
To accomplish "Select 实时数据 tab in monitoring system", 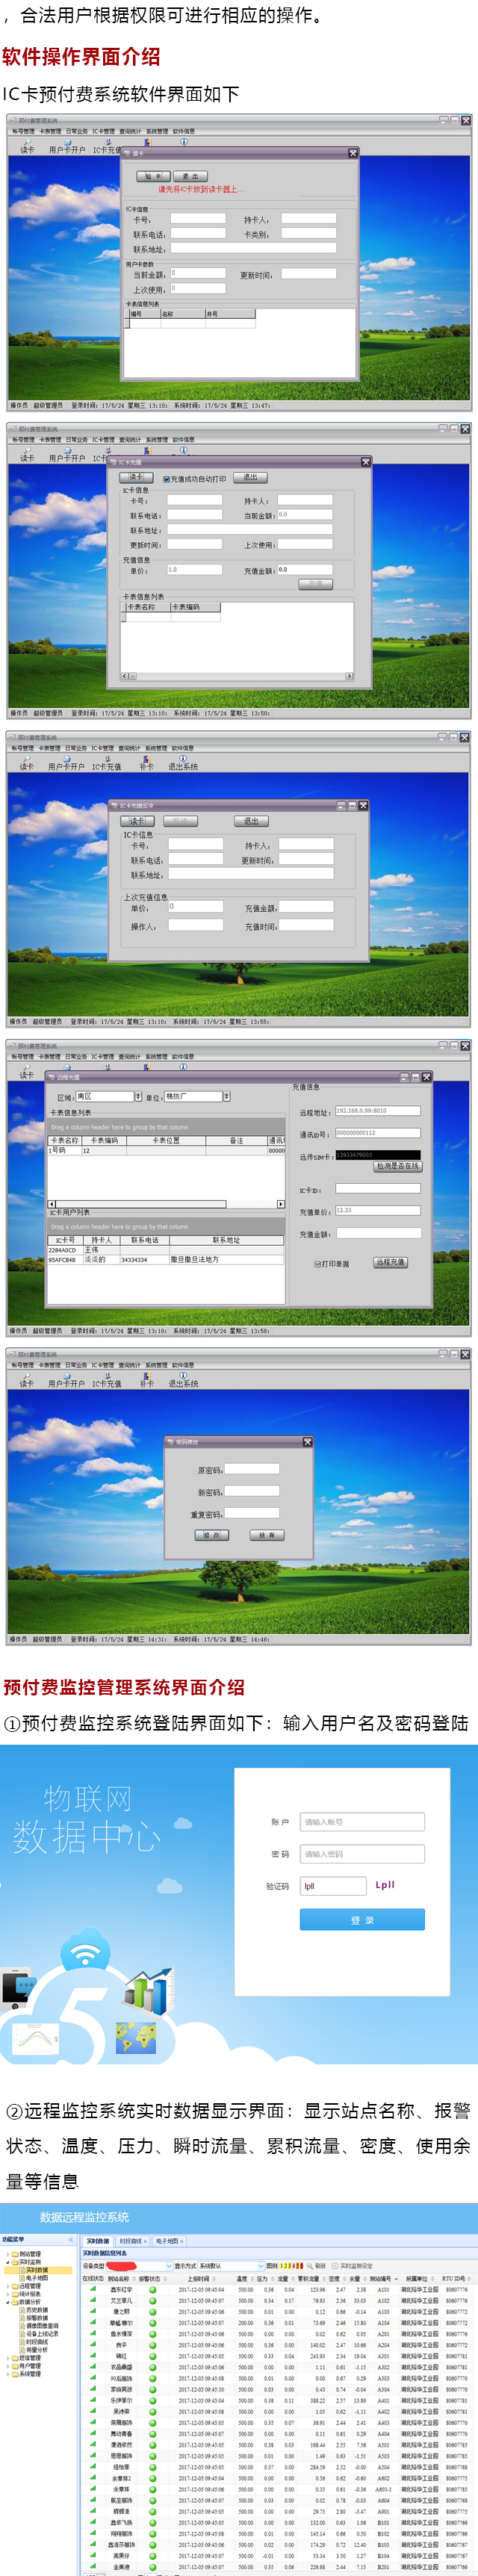I will pyautogui.click(x=98, y=2241).
